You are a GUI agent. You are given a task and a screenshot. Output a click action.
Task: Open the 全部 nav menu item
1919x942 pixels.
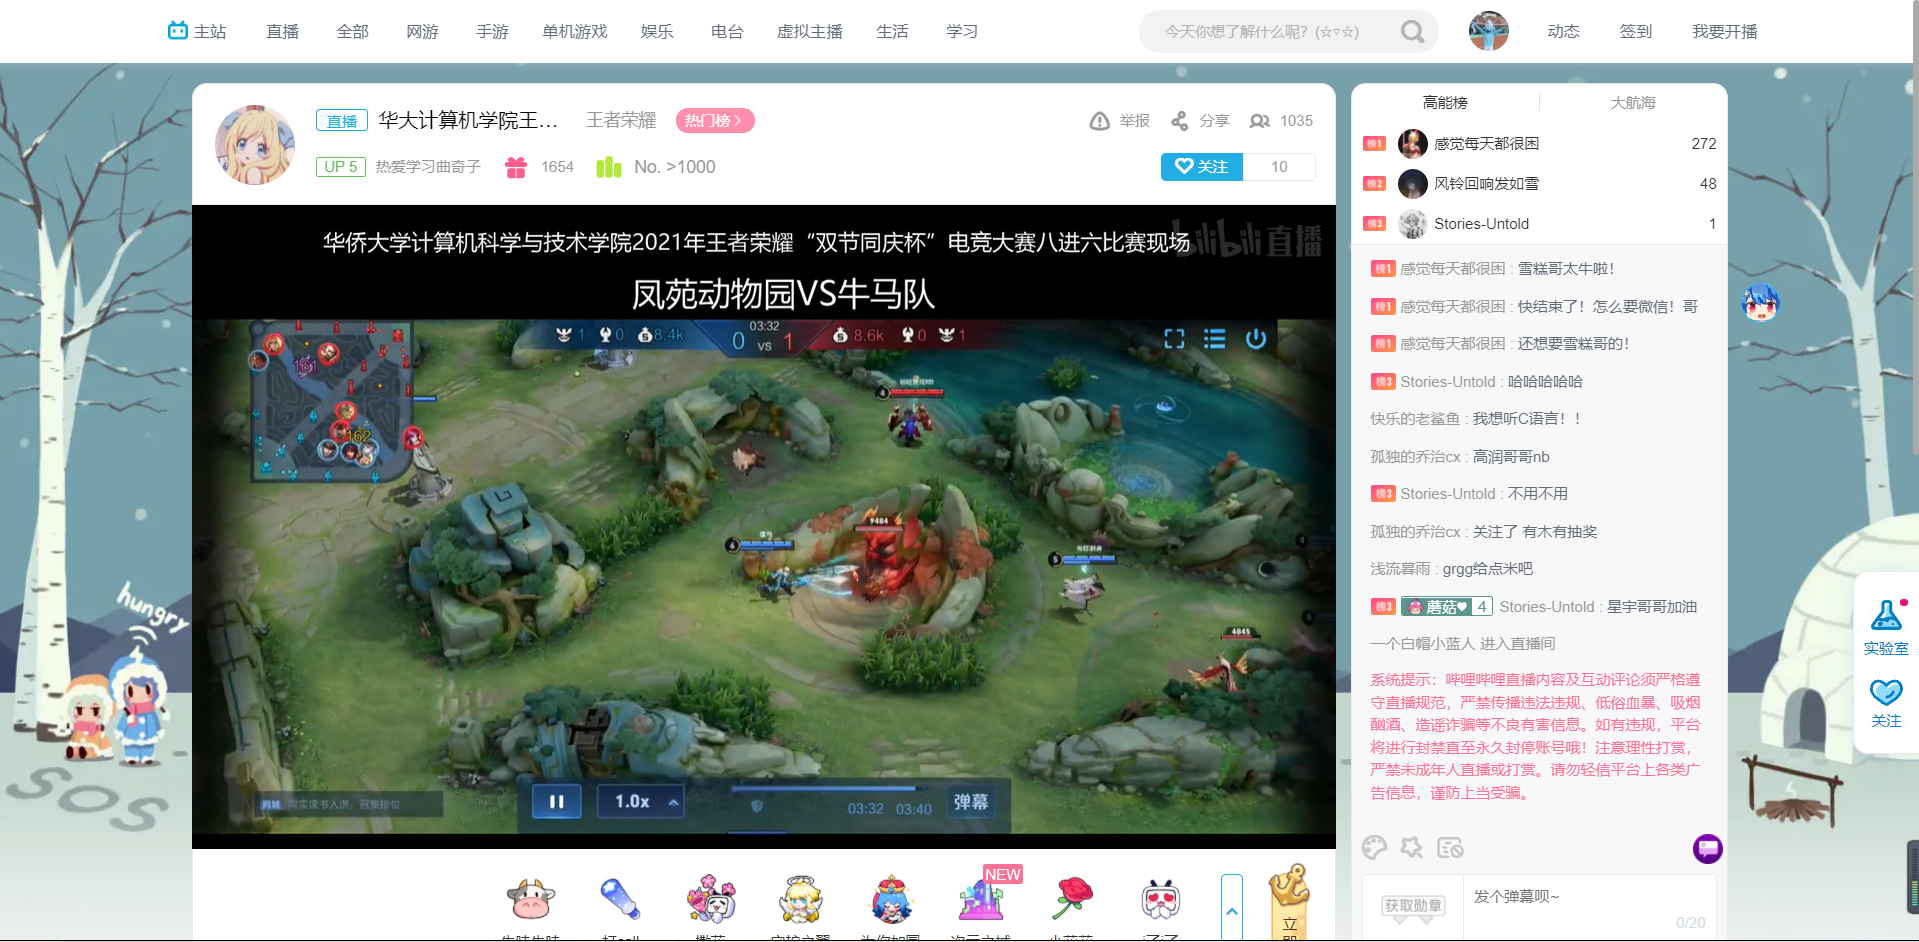[352, 32]
